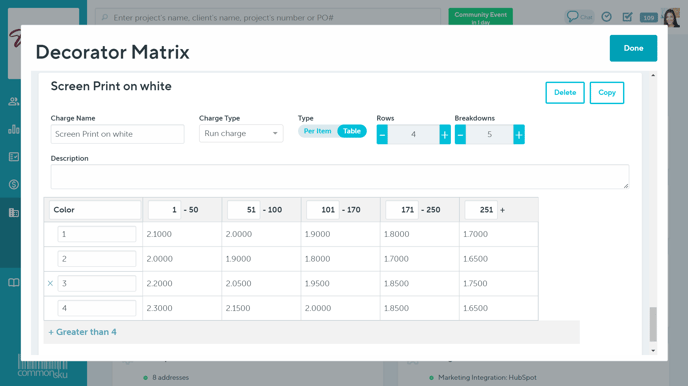Switch type toggle to Table

[x=351, y=131]
